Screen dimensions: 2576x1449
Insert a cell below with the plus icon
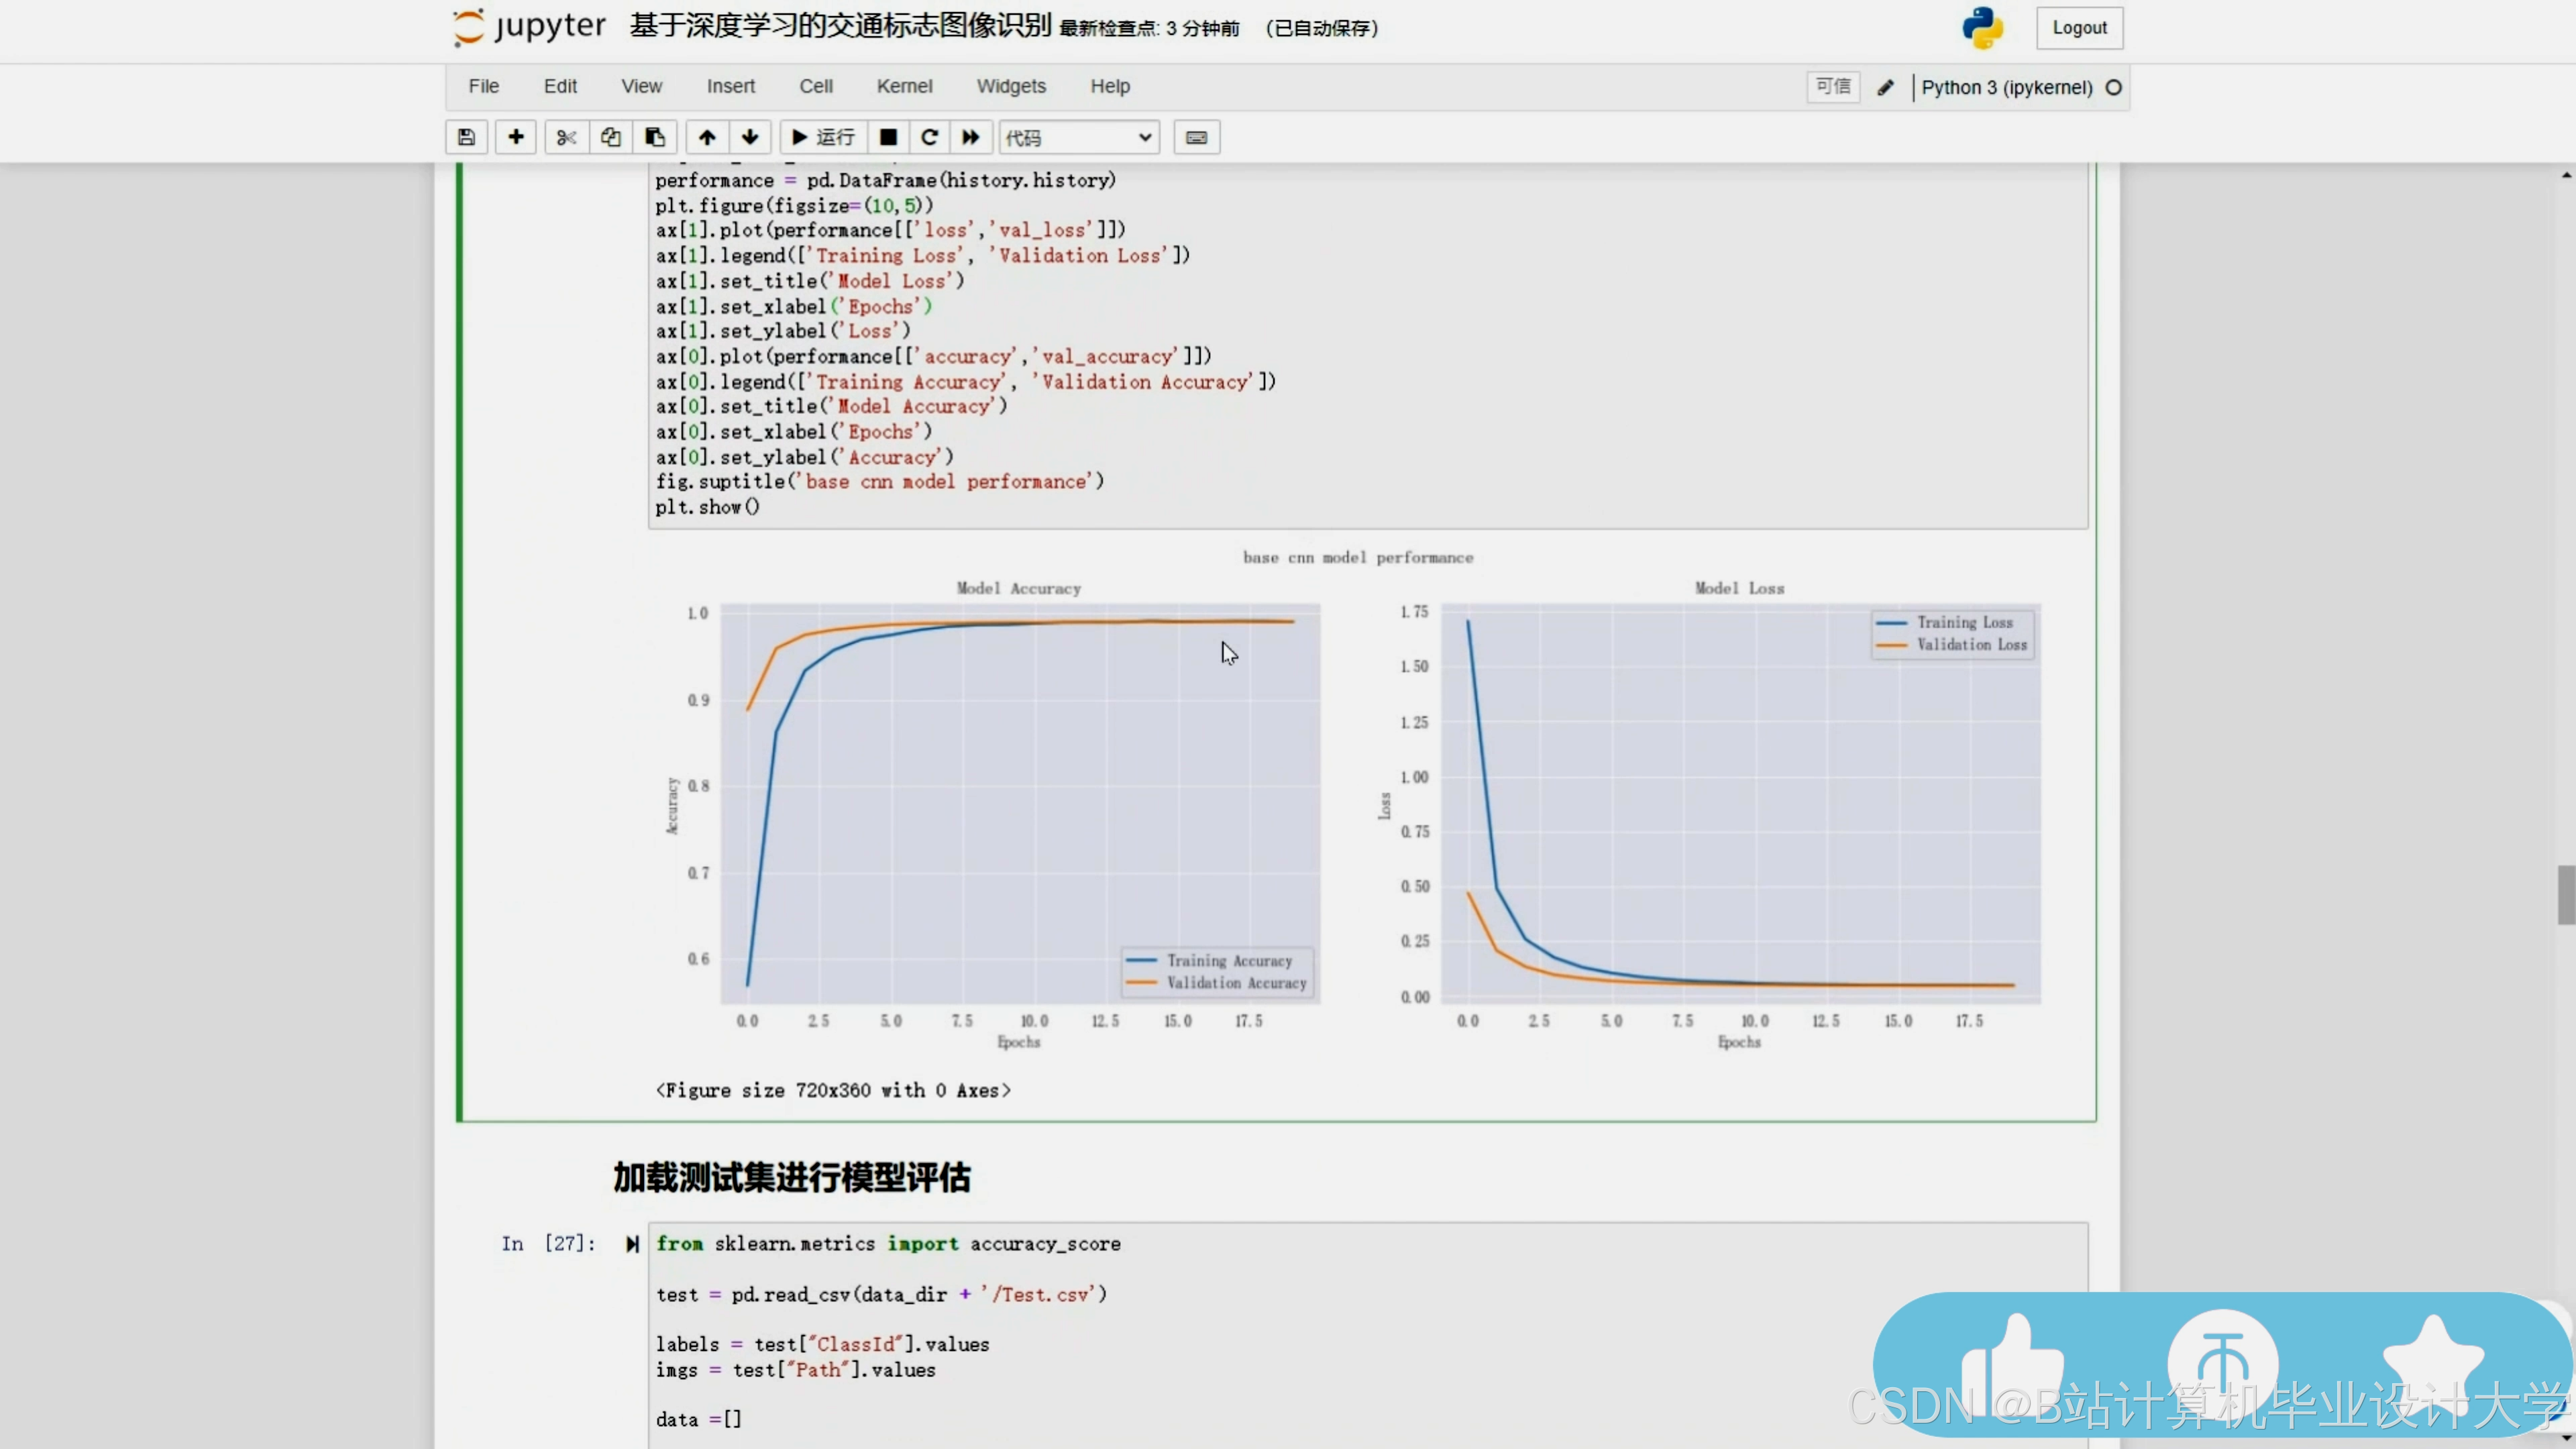tap(516, 137)
